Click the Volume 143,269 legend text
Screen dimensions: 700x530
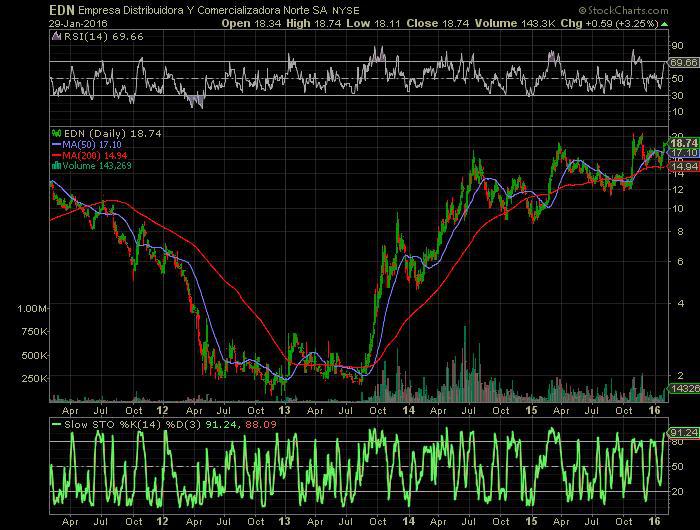pos(97,166)
